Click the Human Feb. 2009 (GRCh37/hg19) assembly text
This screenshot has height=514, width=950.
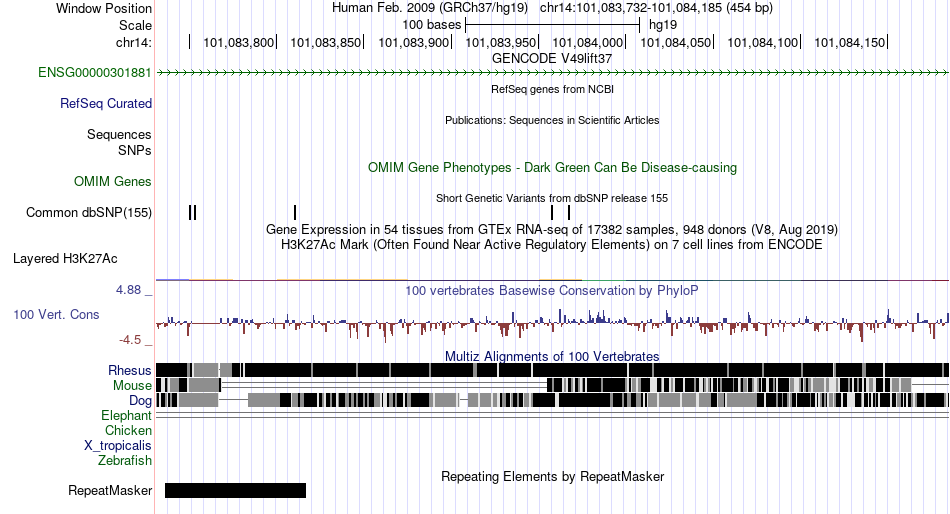coord(430,8)
